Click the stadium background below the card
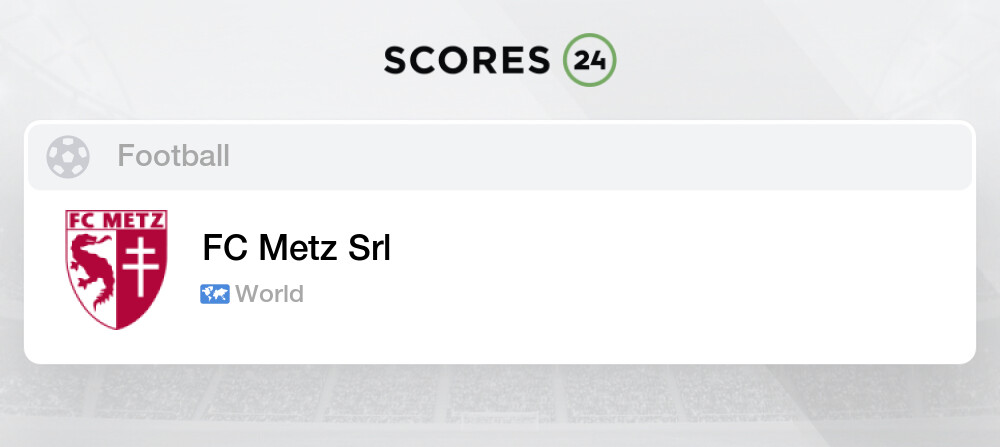 (500, 408)
